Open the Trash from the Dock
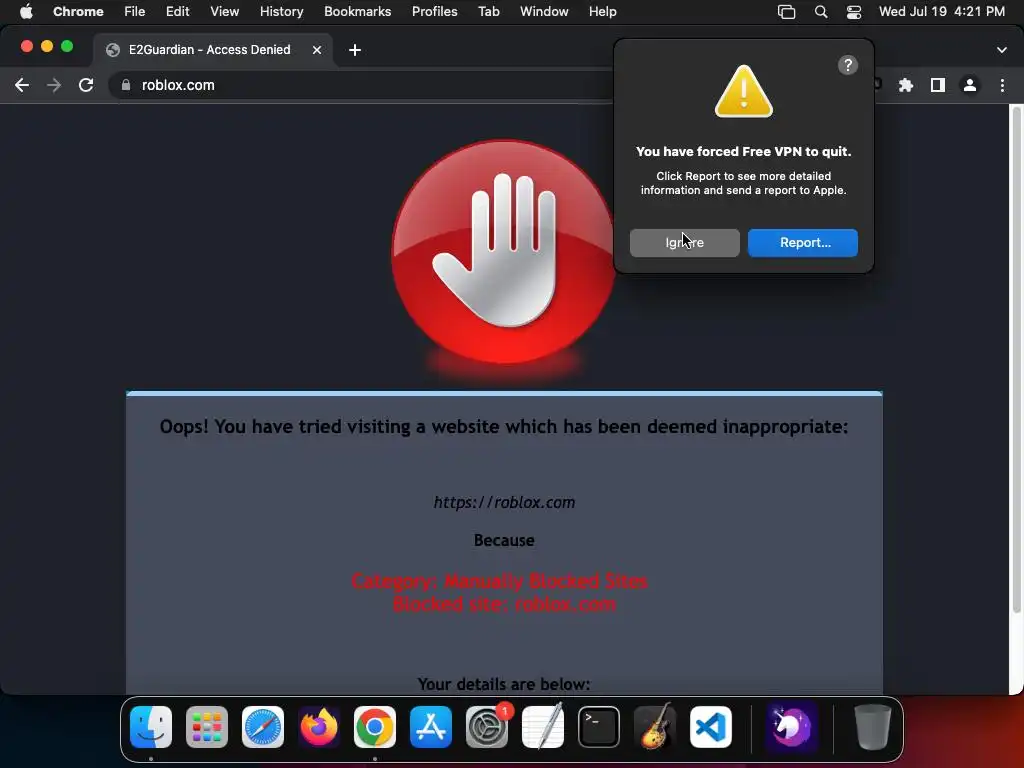Screen dimensions: 1024x768 pyautogui.click(x=872, y=727)
